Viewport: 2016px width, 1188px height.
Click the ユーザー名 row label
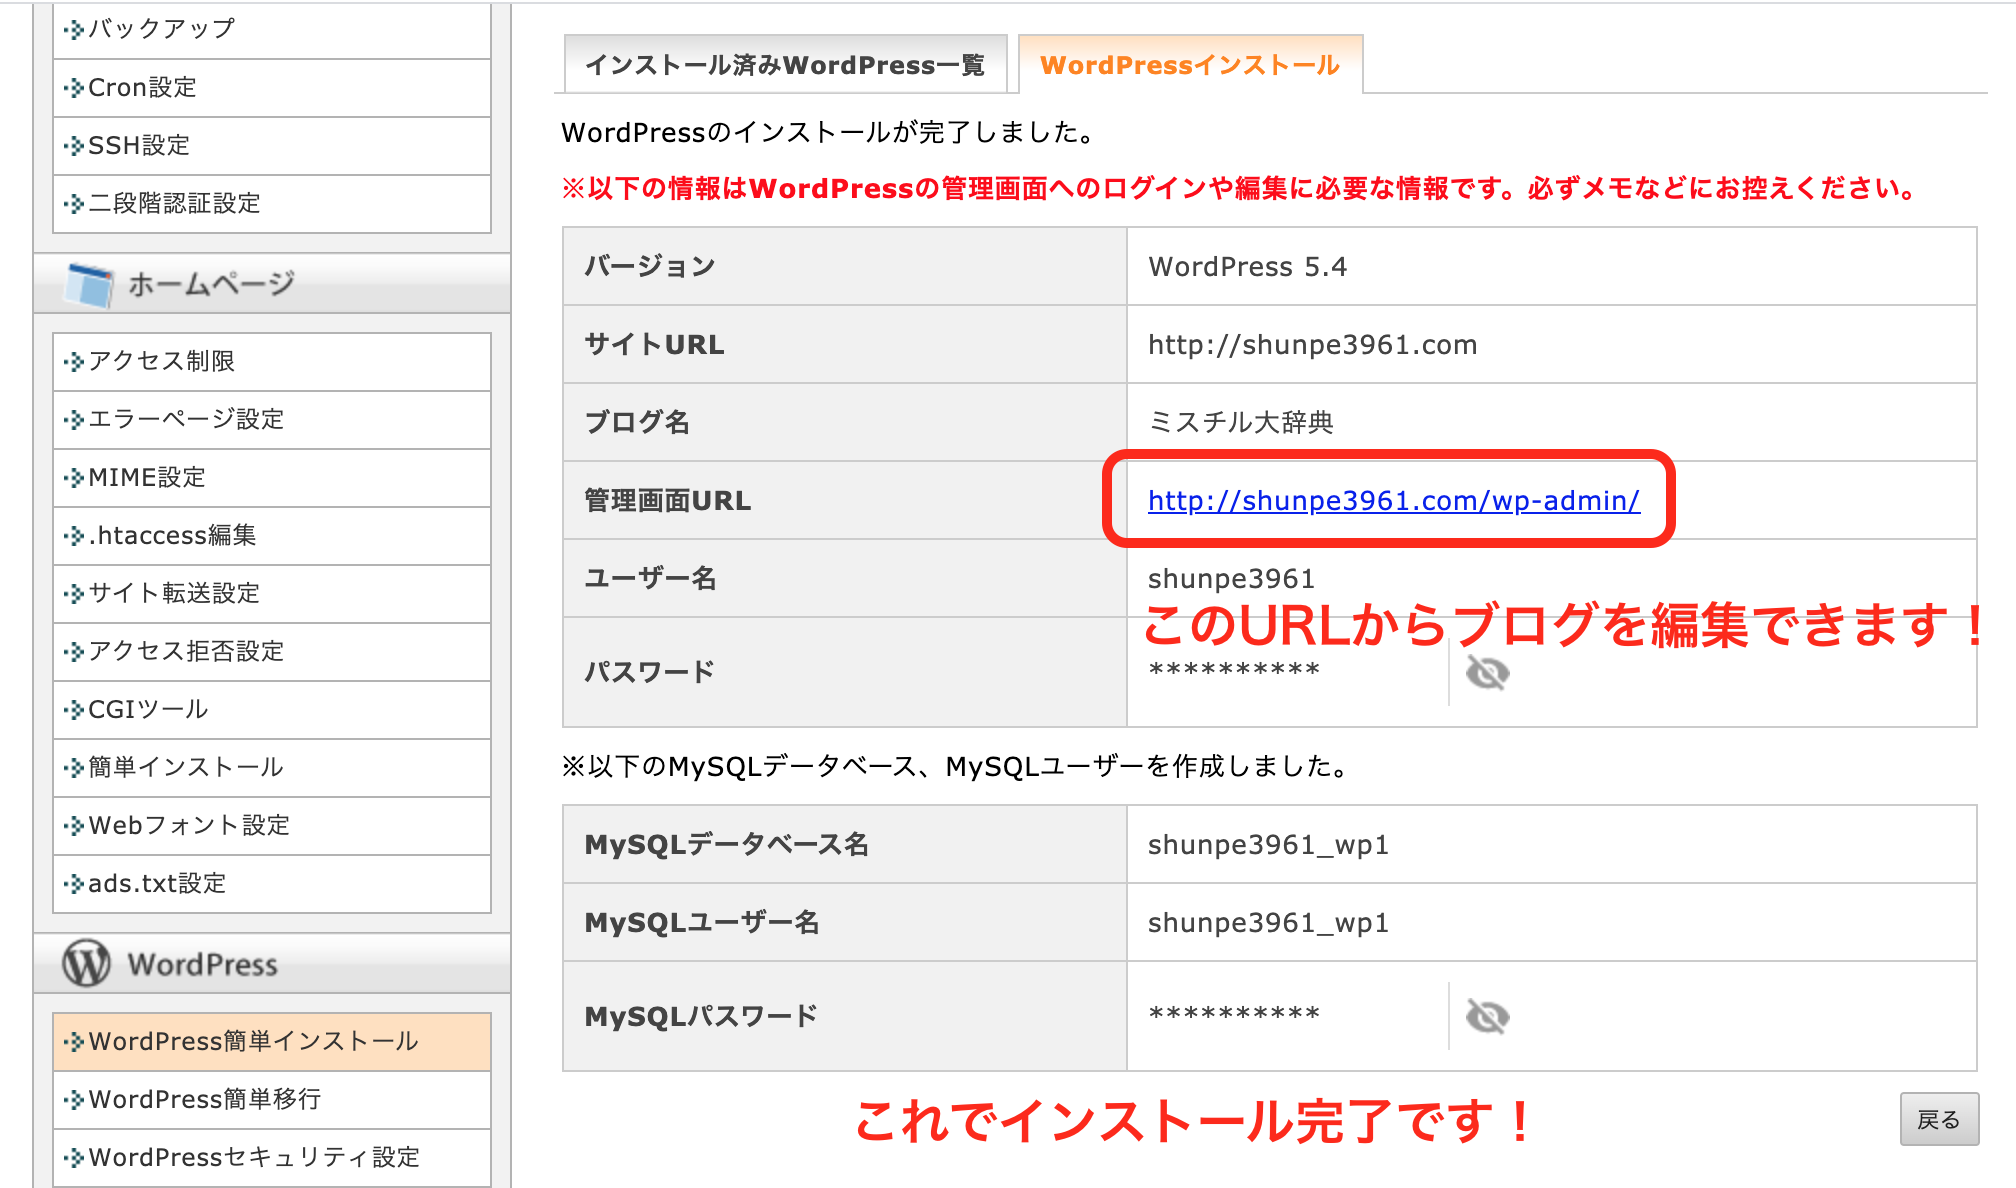pyautogui.click(x=650, y=579)
